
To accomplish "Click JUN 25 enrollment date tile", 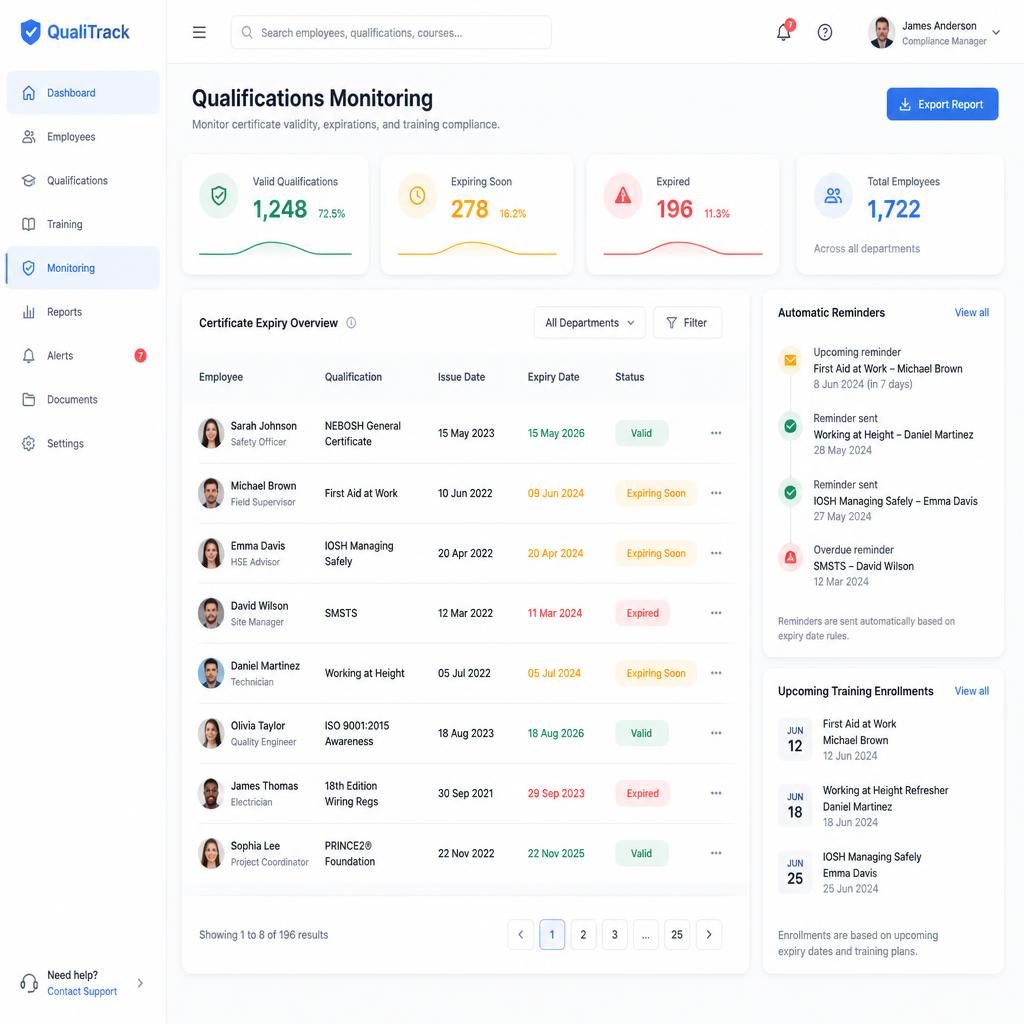I will 795,872.
